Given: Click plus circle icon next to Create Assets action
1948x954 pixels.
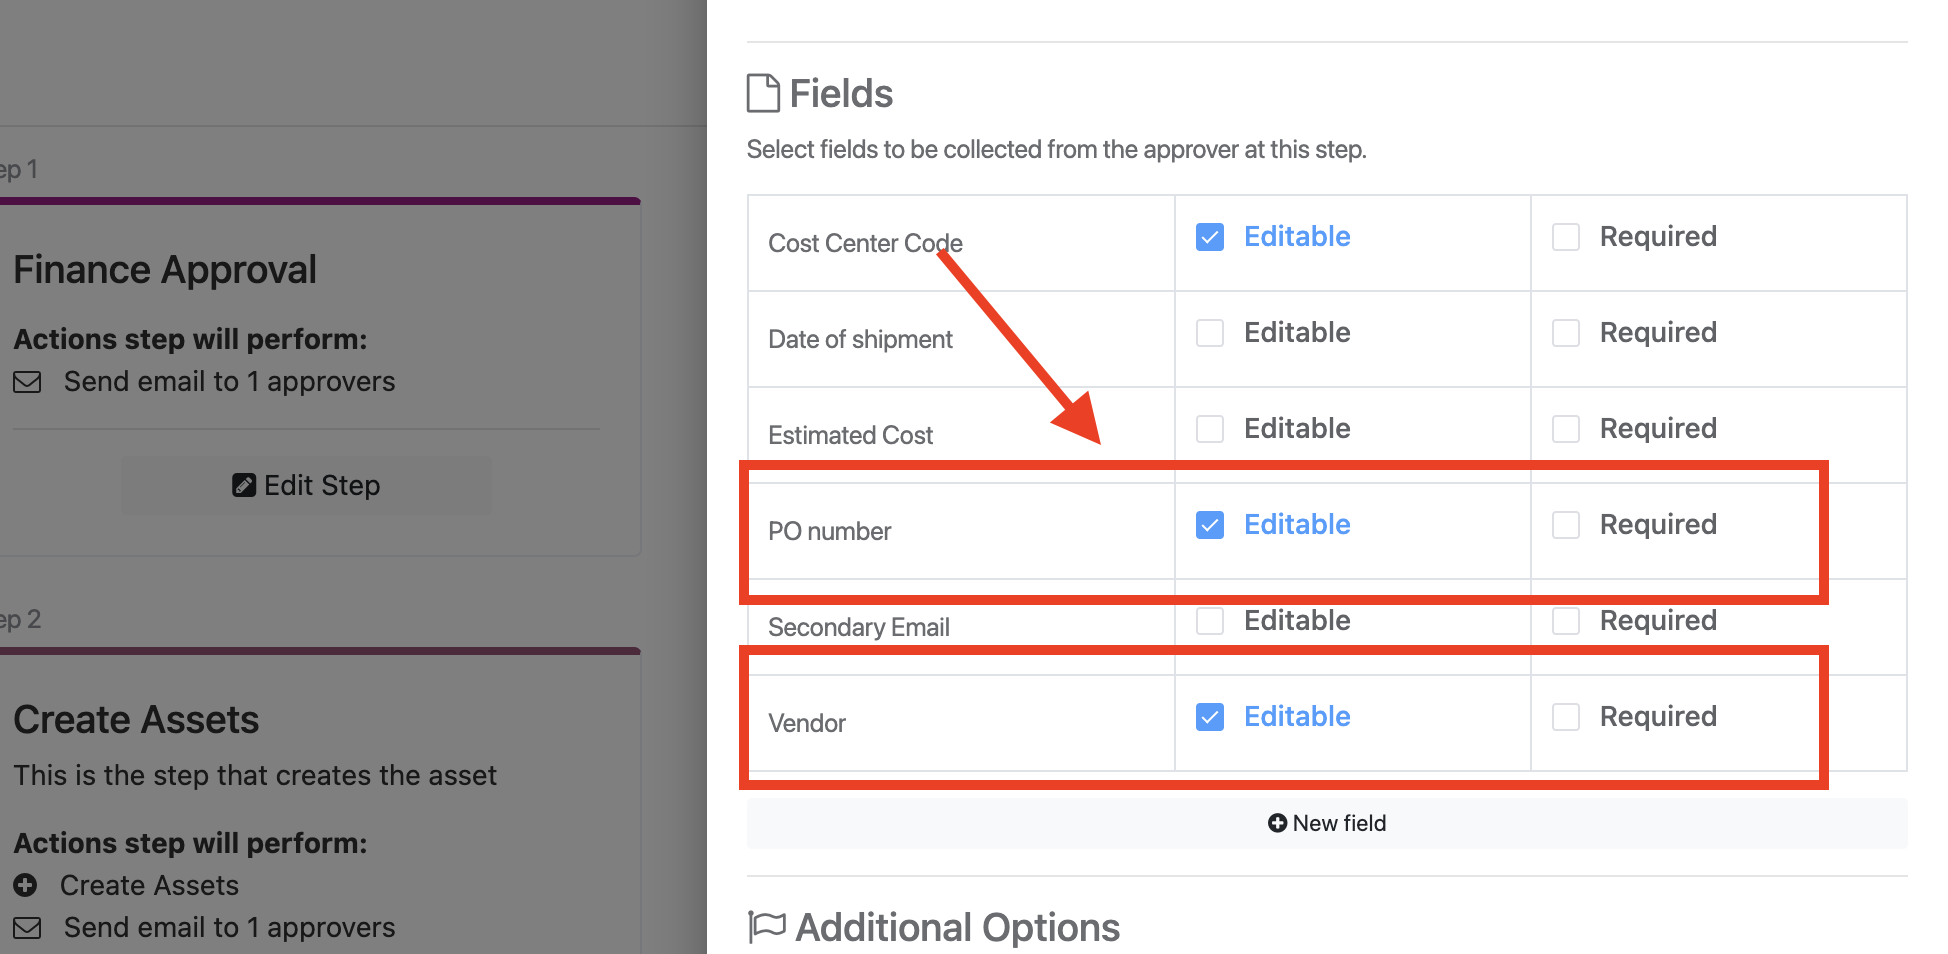Looking at the screenshot, I should click(25, 885).
